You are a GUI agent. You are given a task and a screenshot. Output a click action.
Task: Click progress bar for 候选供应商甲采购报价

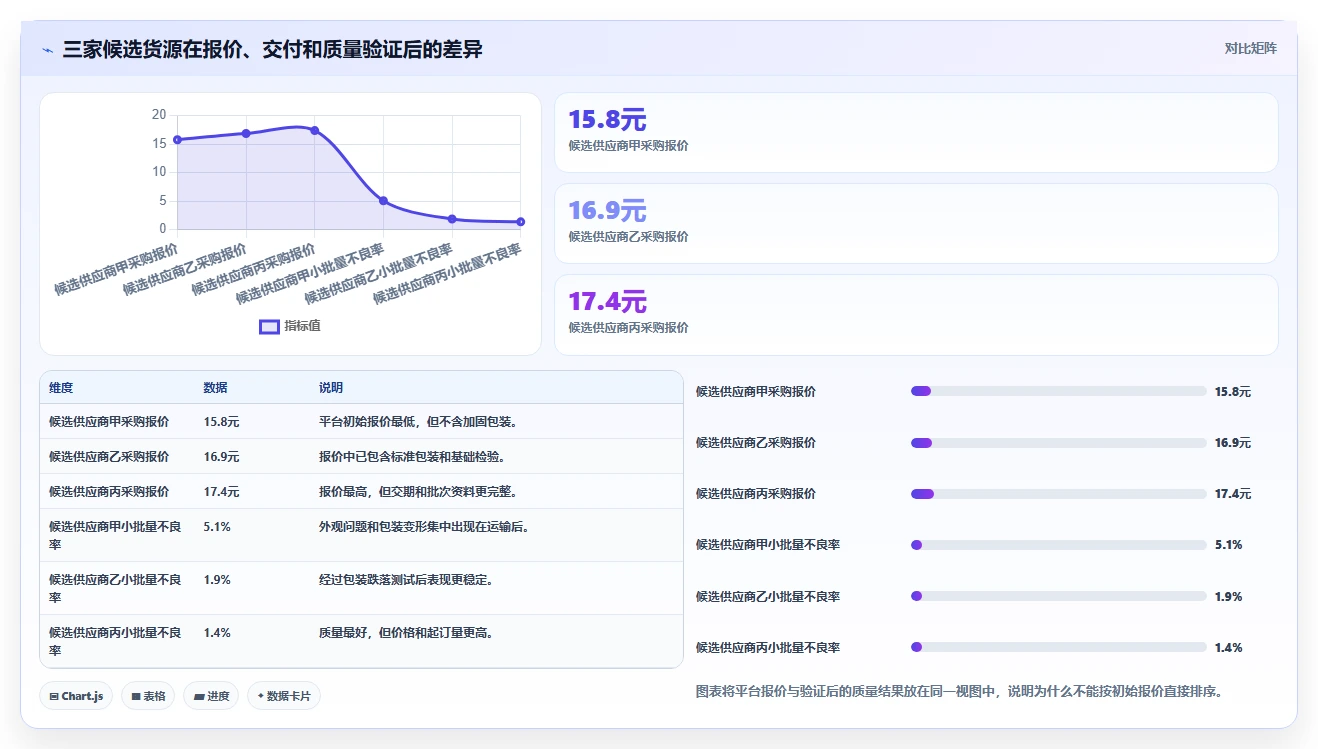1058,392
